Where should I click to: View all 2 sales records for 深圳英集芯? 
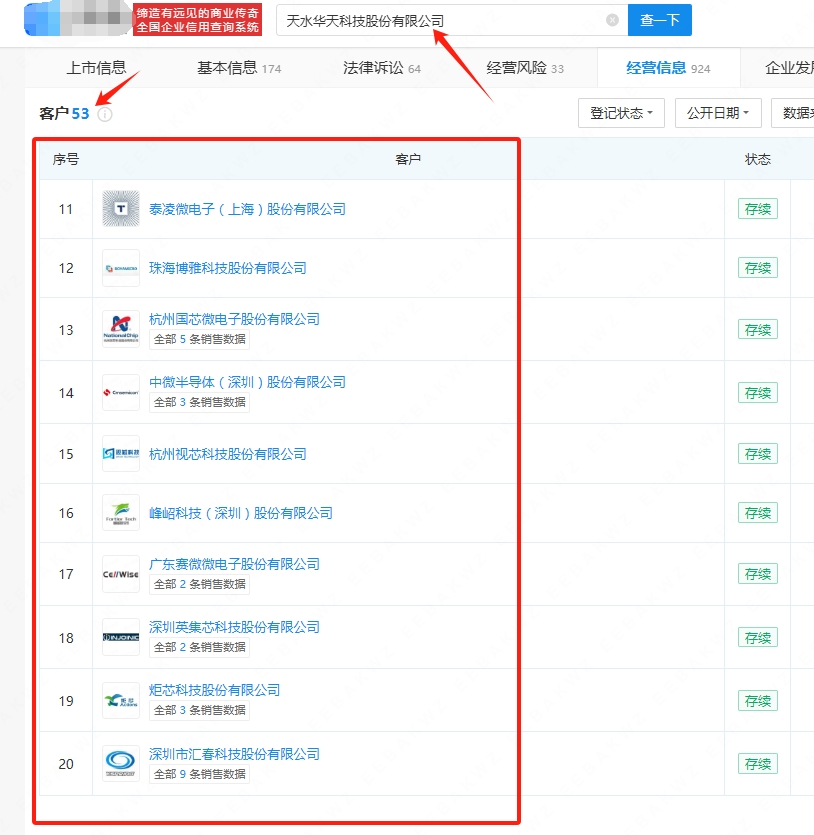click(199, 647)
